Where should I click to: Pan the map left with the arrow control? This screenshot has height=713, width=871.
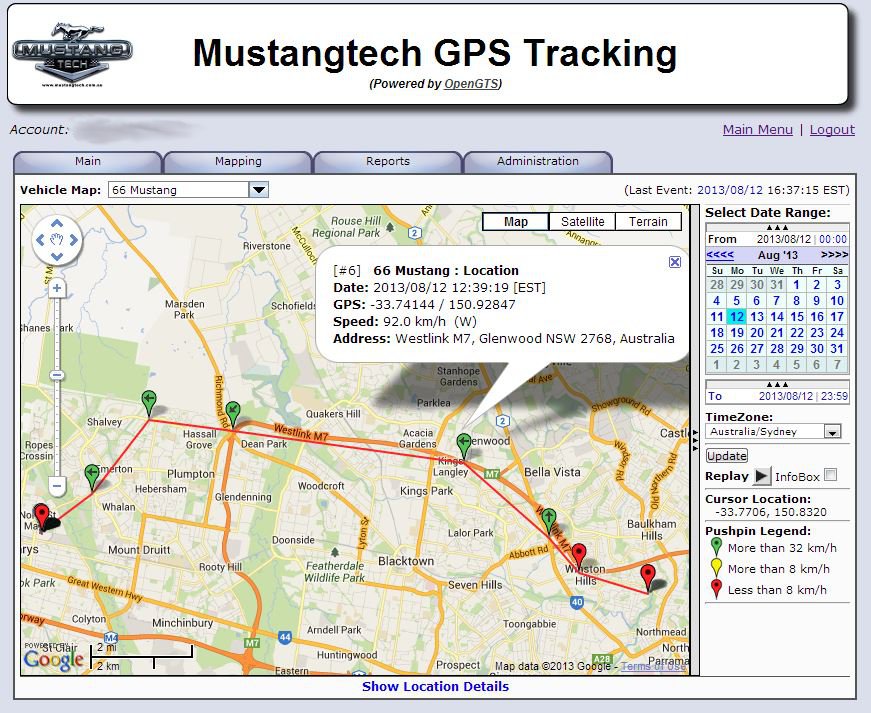pos(40,240)
